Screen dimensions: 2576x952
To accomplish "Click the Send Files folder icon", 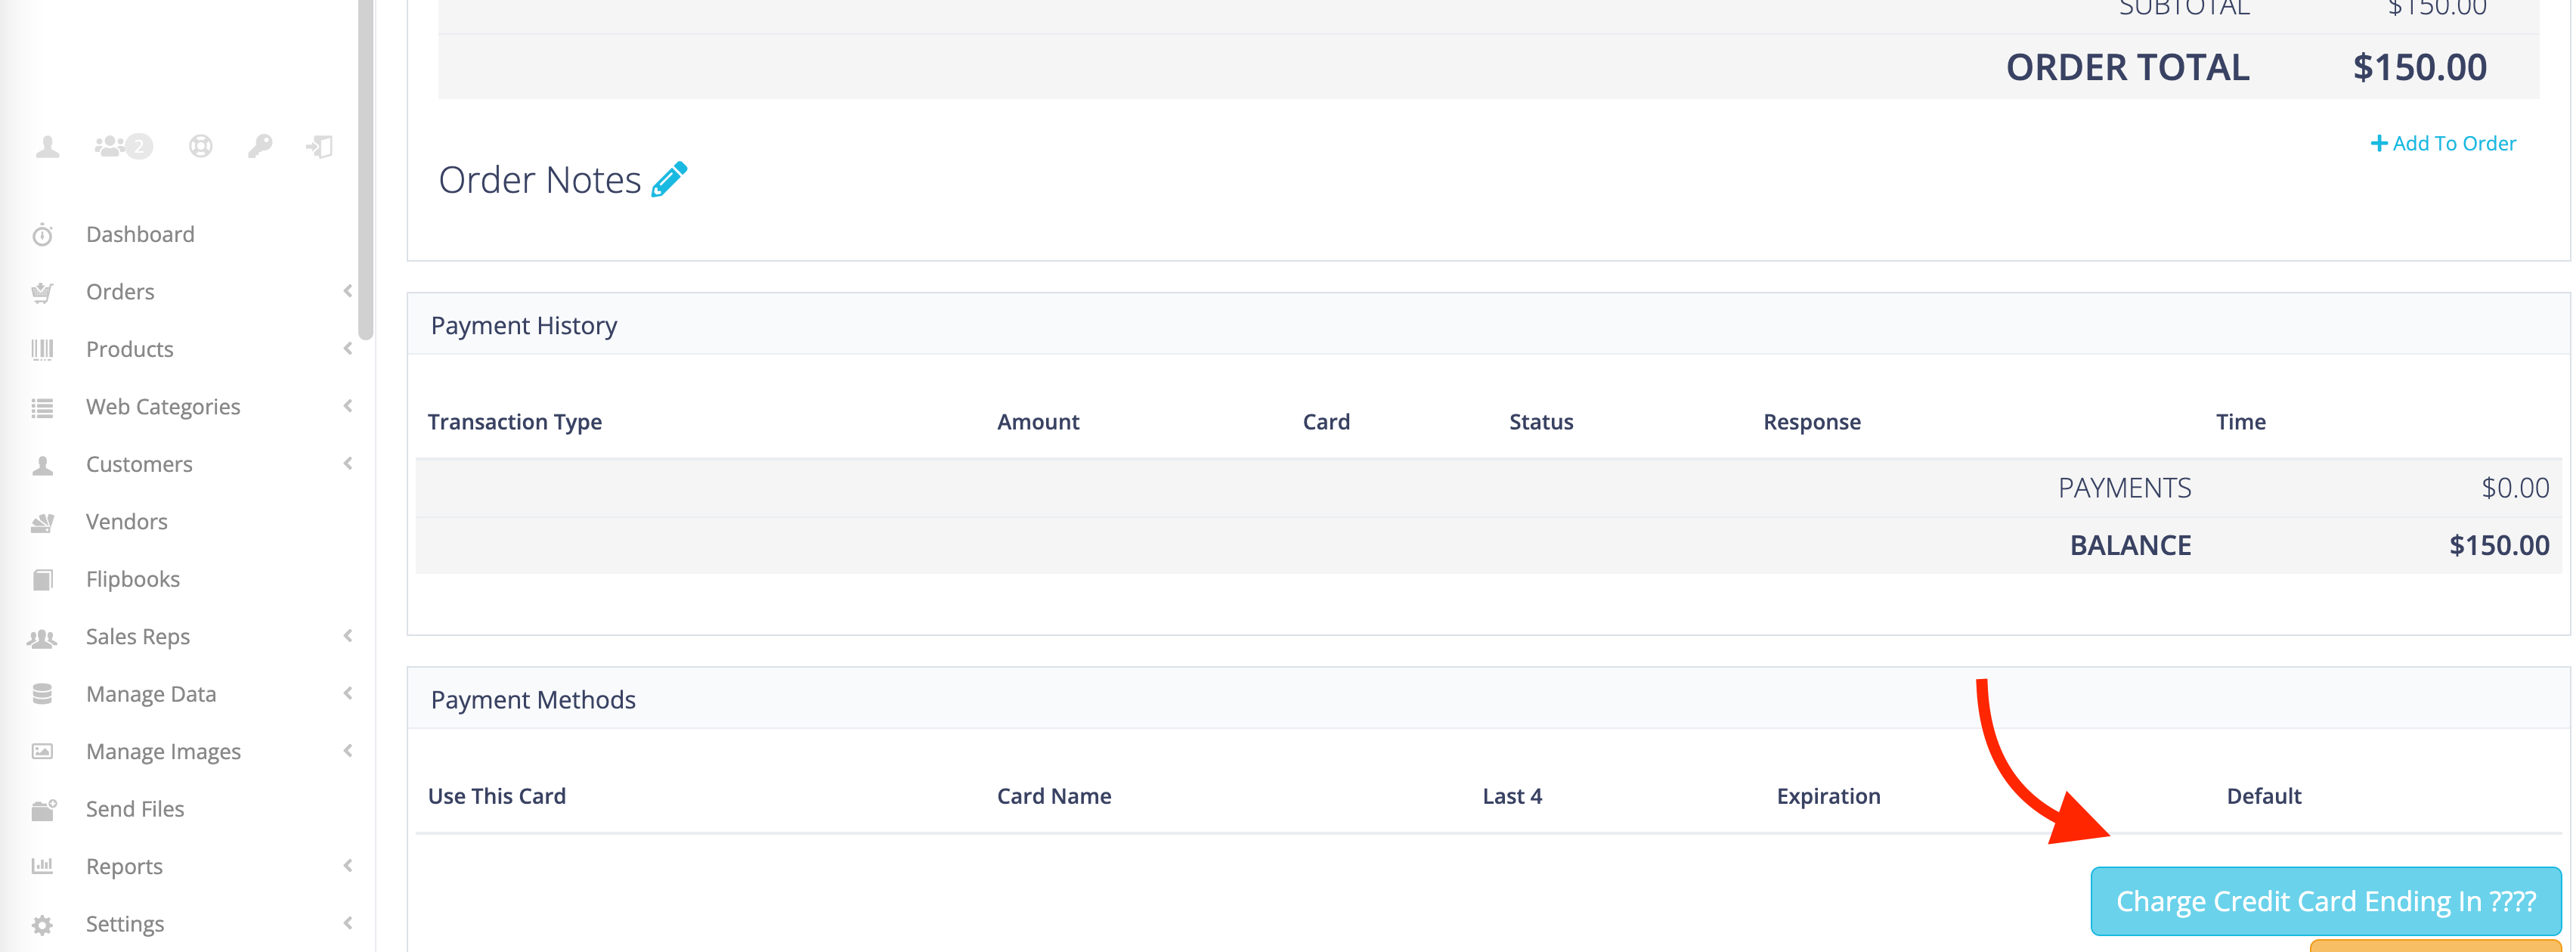I will tap(43, 809).
